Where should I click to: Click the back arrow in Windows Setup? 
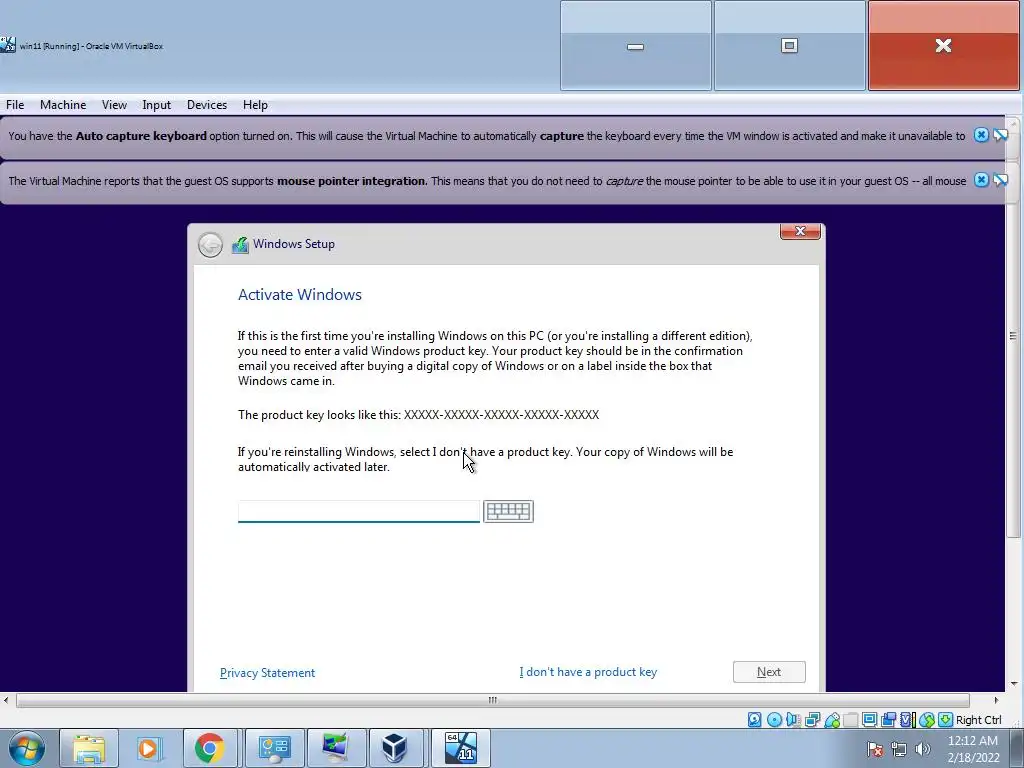coord(210,245)
